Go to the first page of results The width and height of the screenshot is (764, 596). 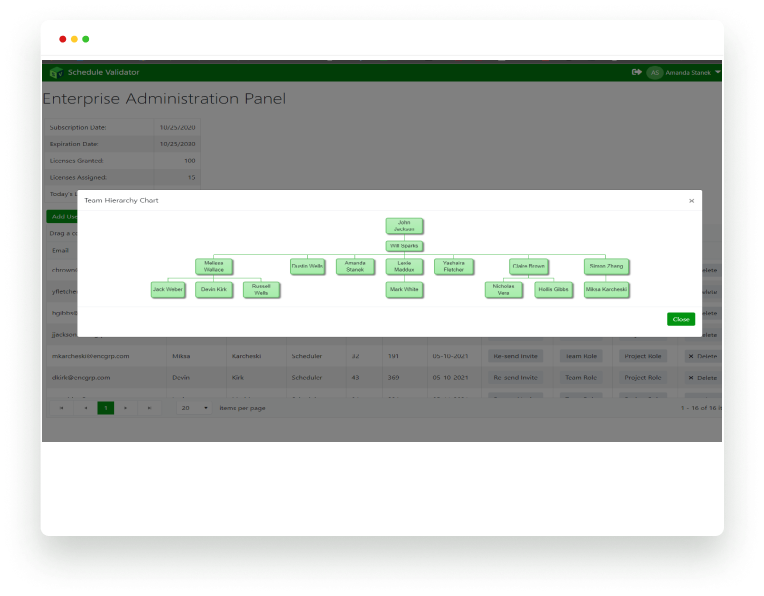click(x=61, y=408)
